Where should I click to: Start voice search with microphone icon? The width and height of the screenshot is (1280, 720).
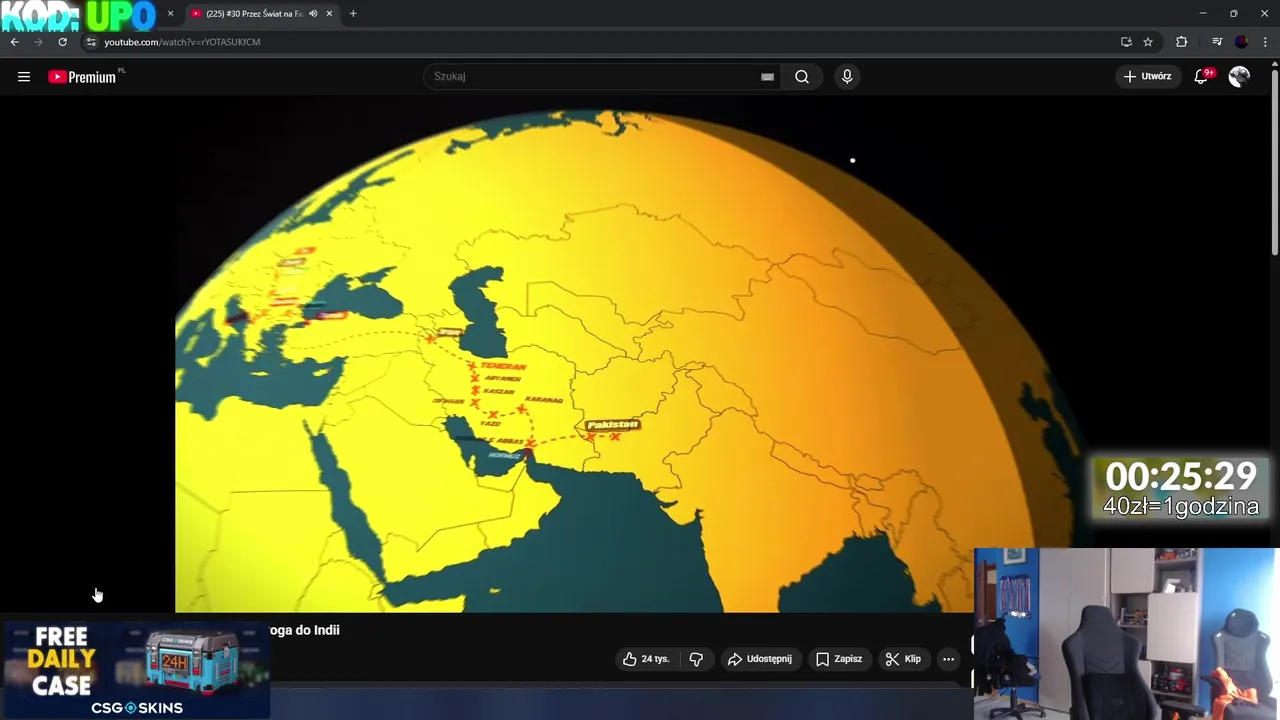[x=847, y=77]
